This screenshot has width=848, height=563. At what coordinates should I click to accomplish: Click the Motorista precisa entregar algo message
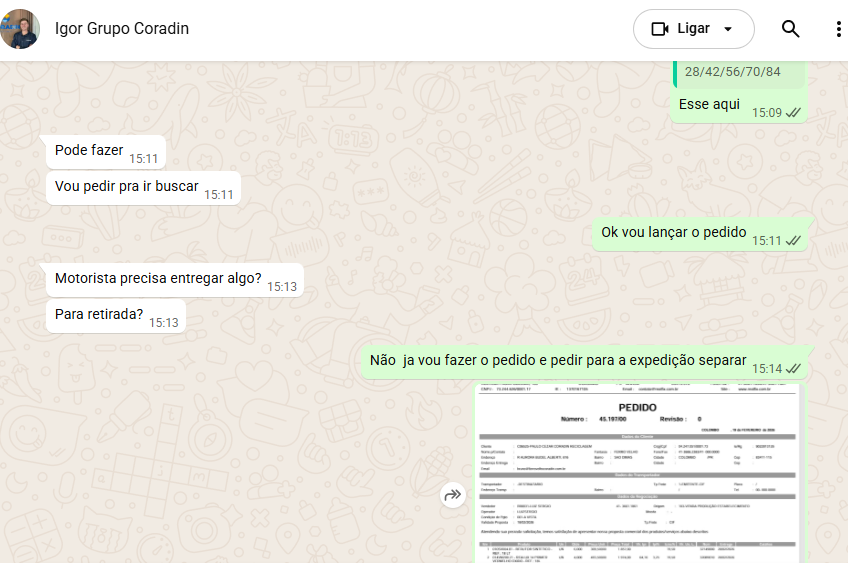(x=175, y=280)
